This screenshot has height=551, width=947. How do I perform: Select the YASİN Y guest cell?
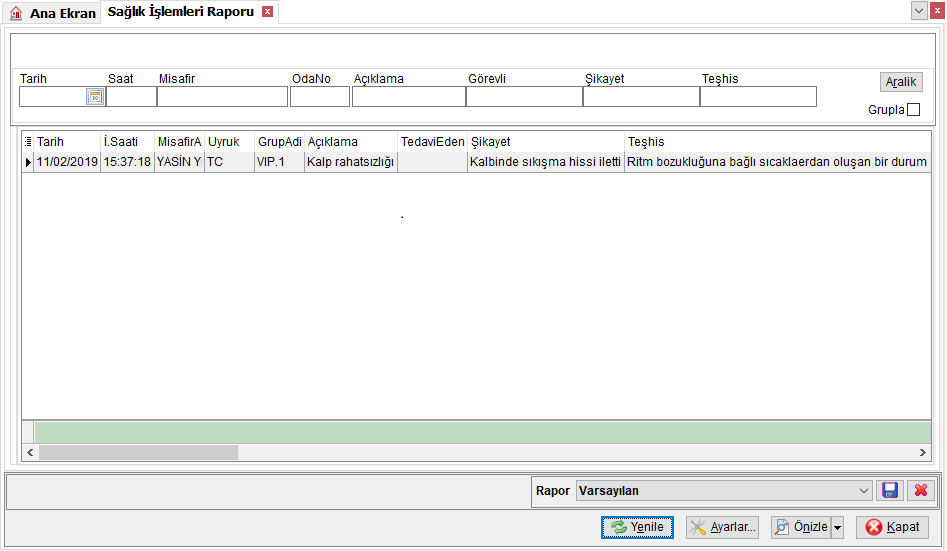click(x=179, y=162)
